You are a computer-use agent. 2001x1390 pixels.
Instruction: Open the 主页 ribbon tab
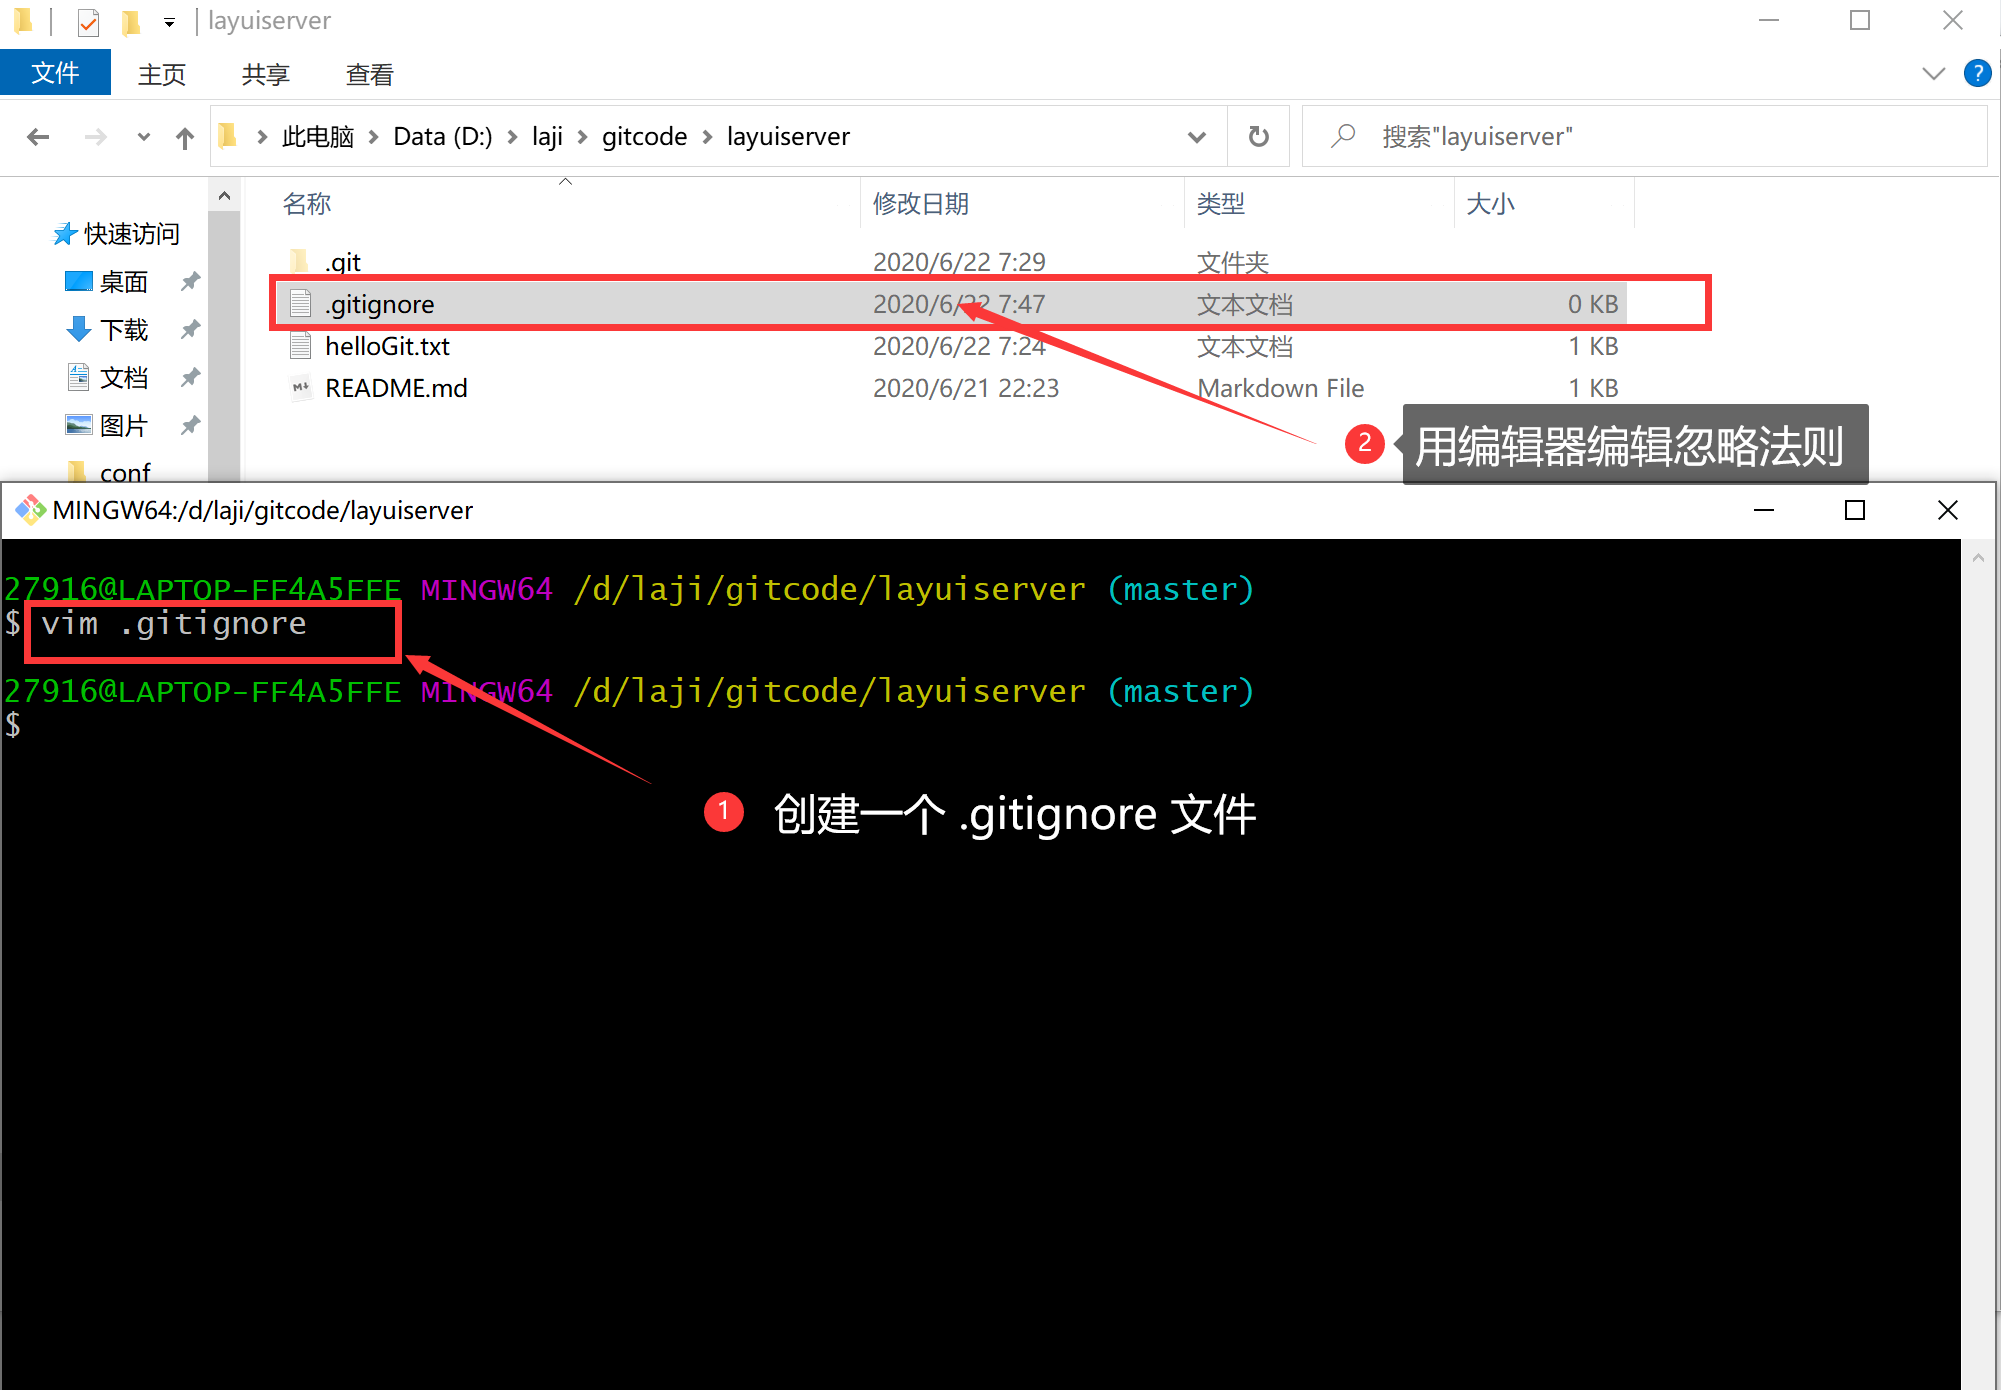pyautogui.click(x=161, y=74)
